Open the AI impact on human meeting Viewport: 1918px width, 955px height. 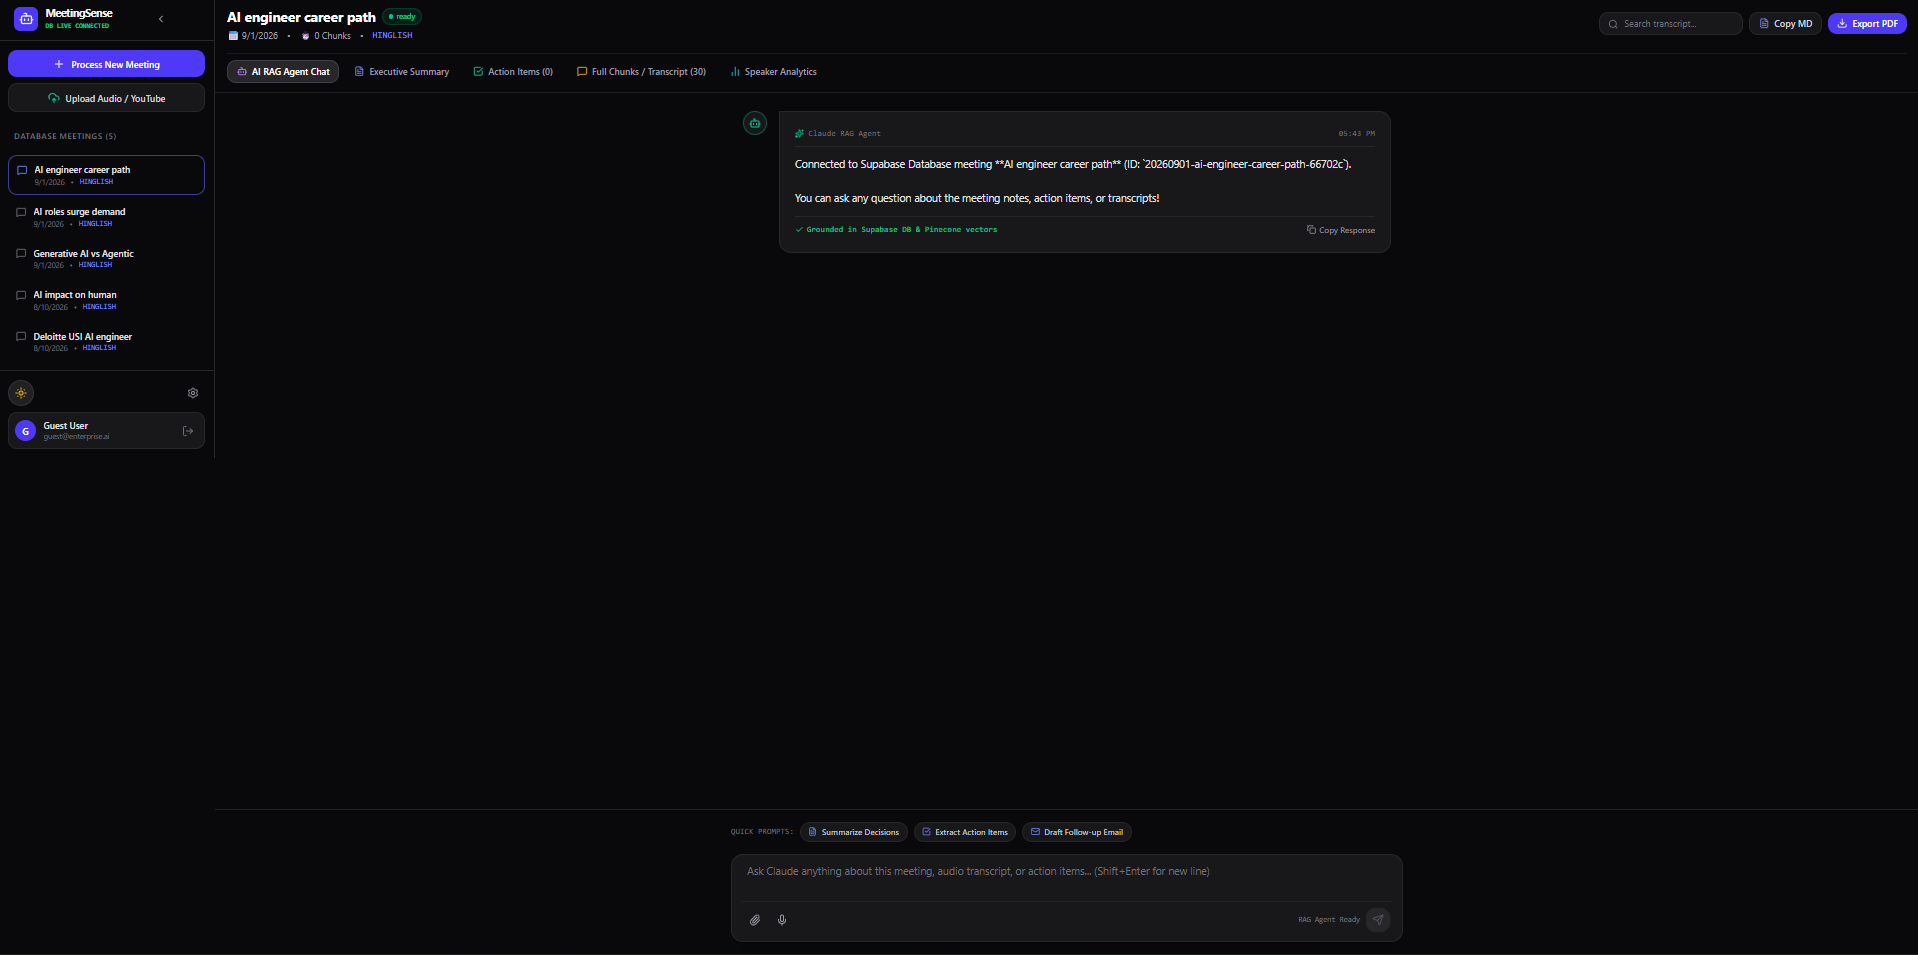(x=106, y=300)
